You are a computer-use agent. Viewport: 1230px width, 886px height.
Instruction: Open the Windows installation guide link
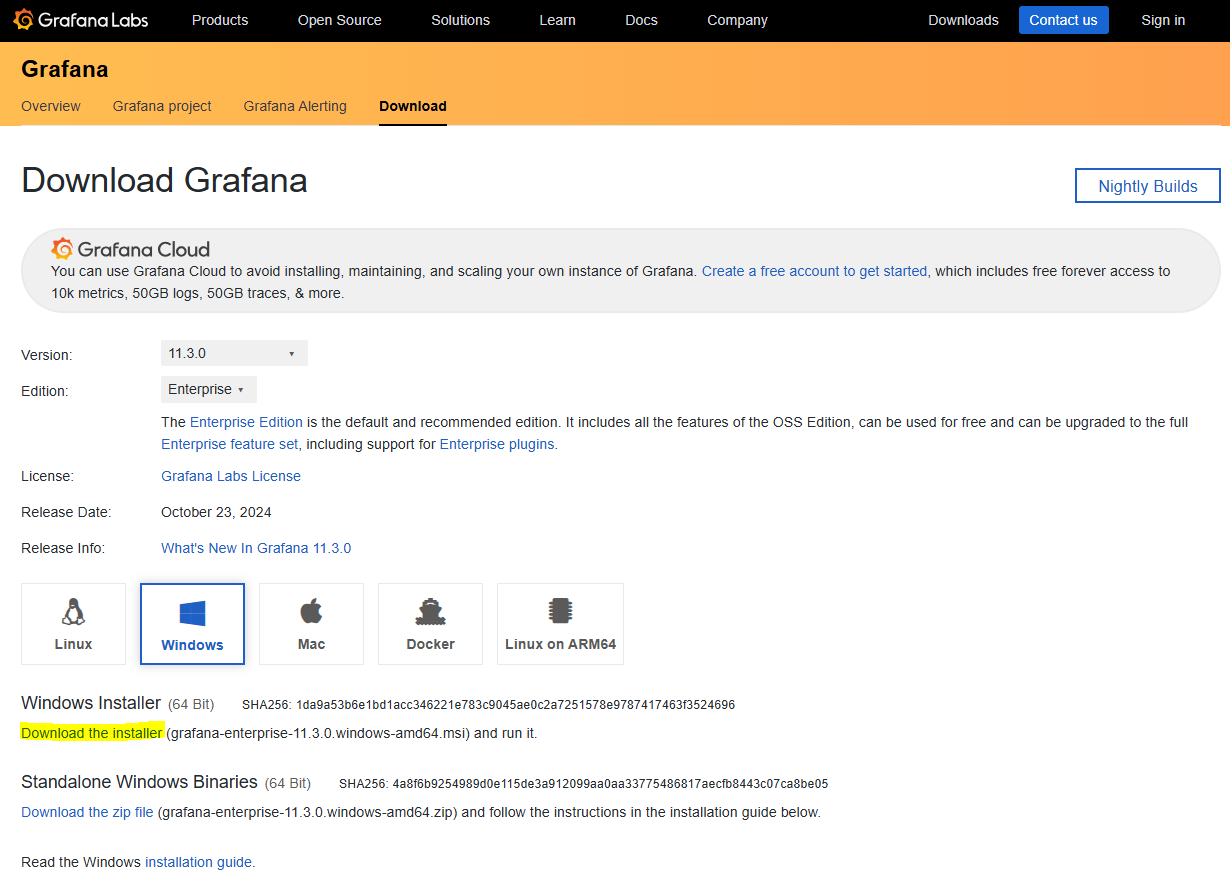(198, 862)
